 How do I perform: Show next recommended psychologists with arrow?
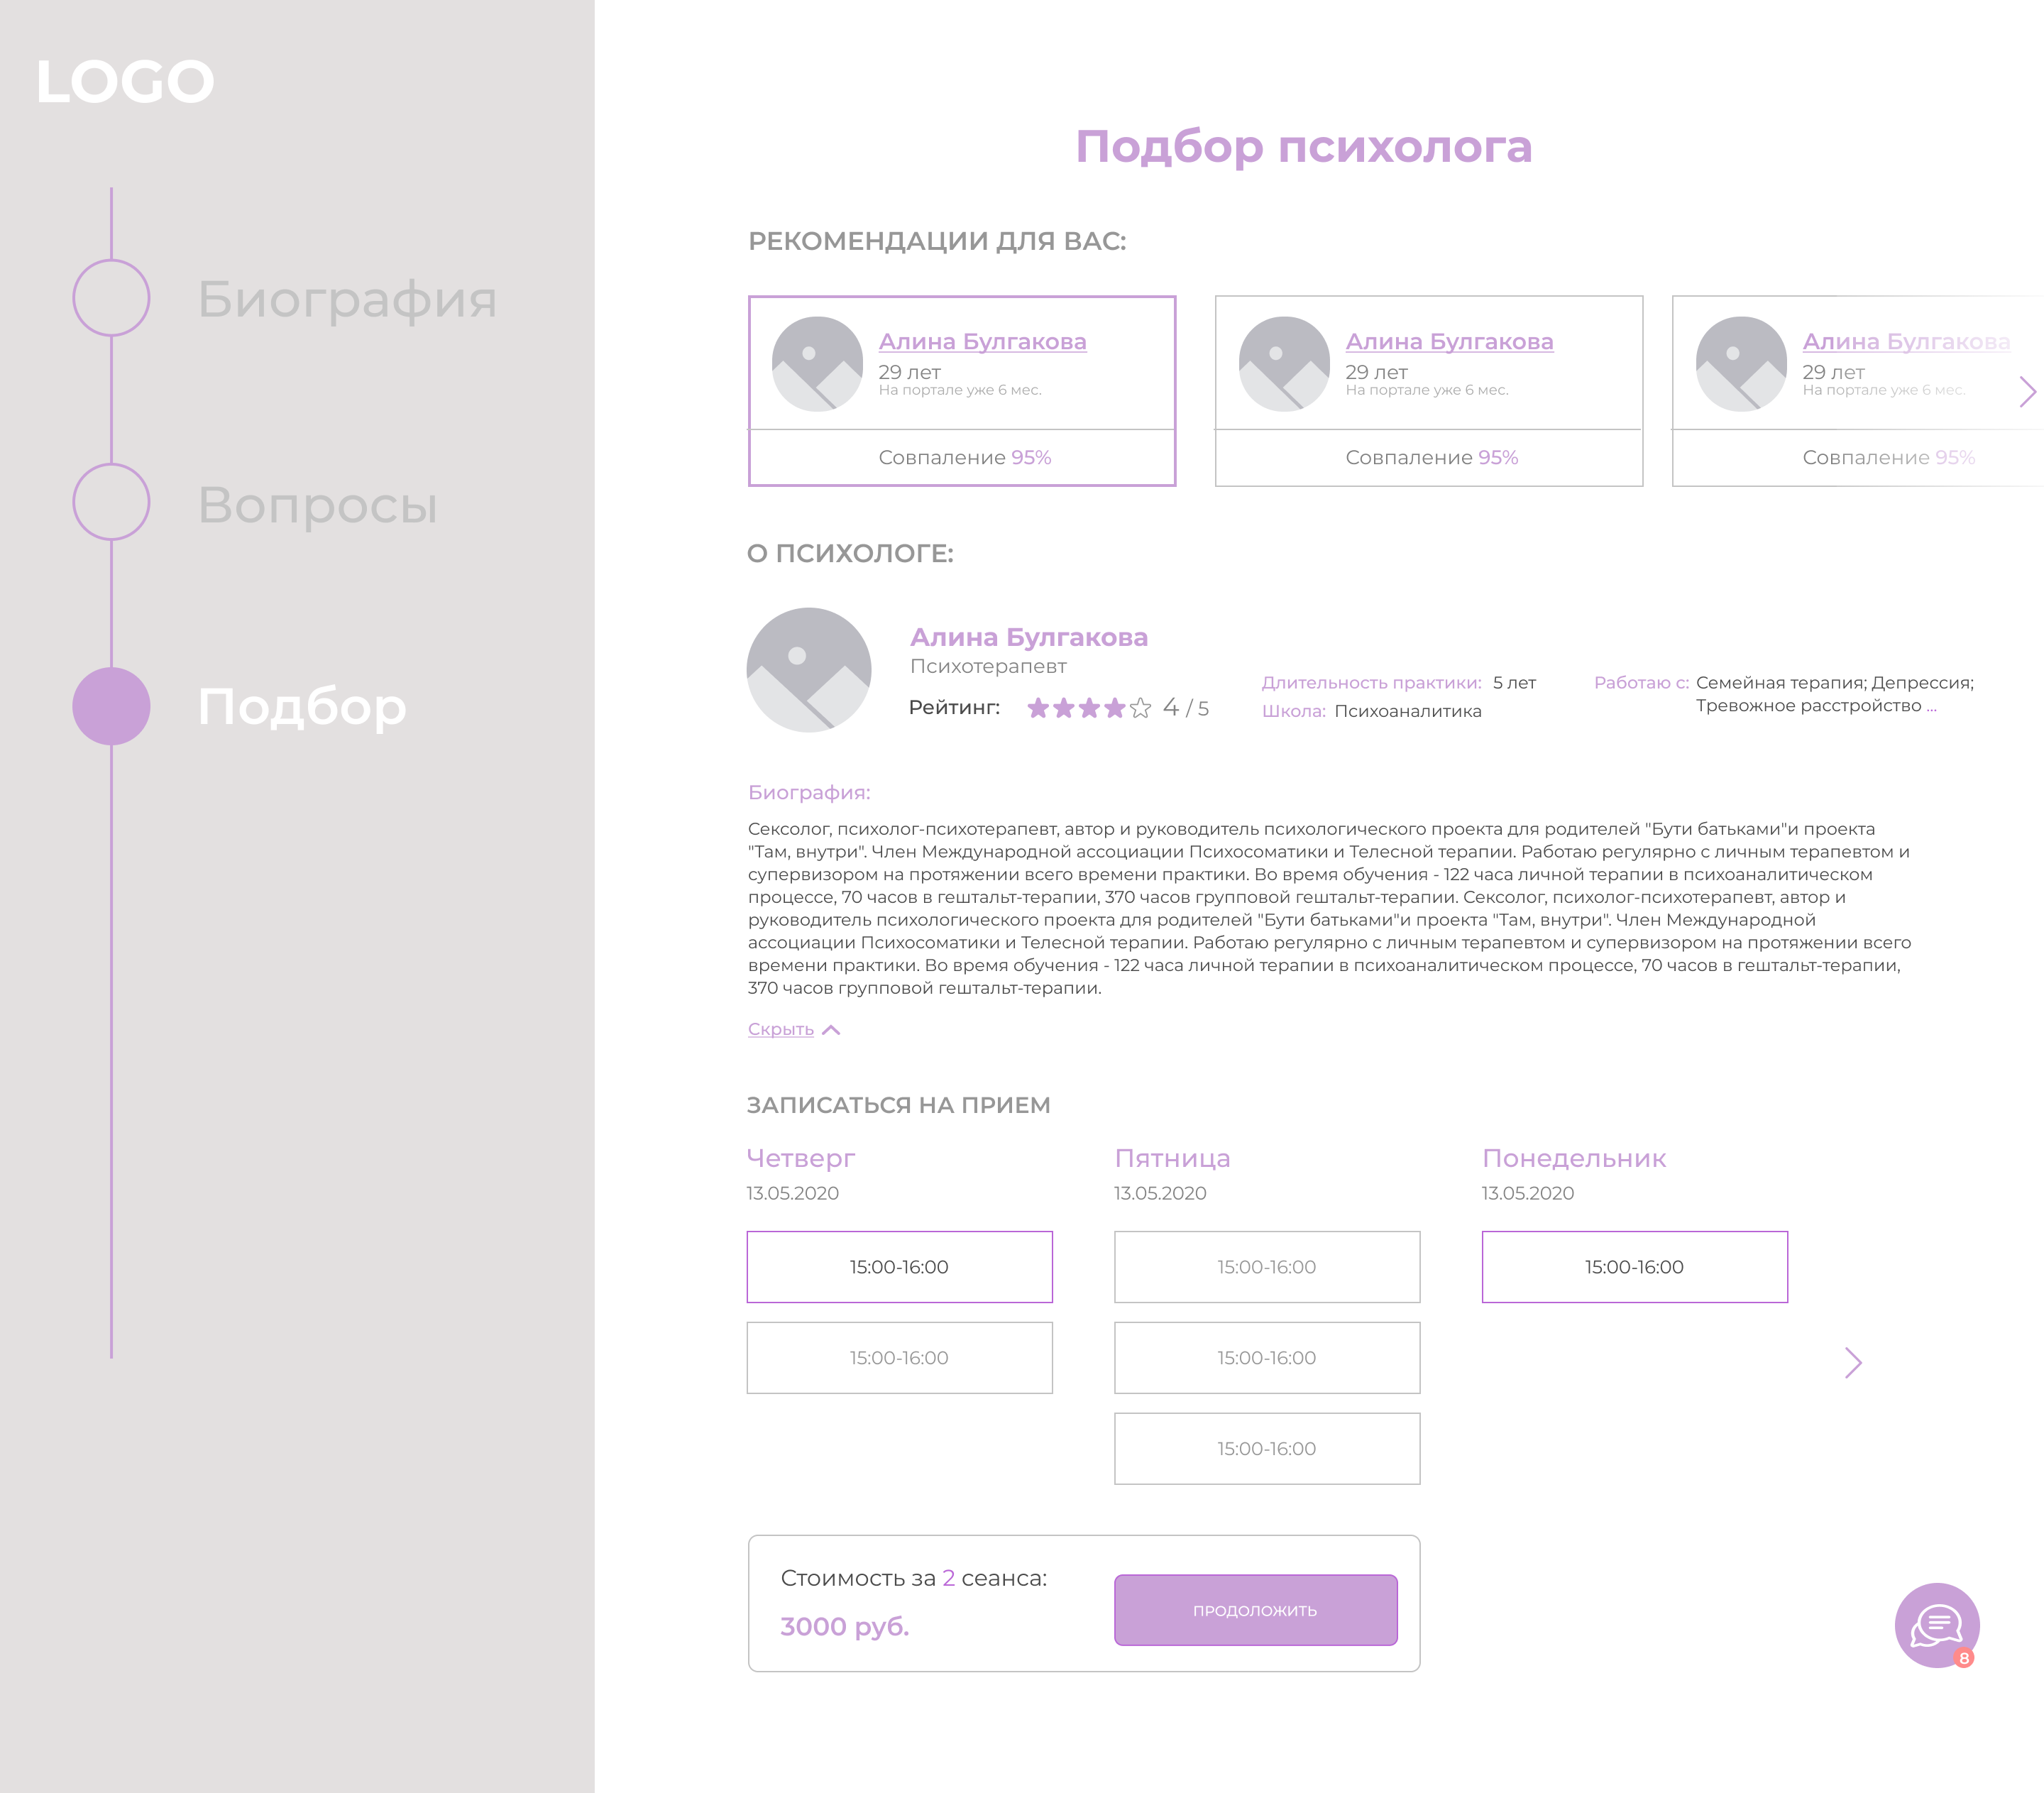click(2027, 391)
